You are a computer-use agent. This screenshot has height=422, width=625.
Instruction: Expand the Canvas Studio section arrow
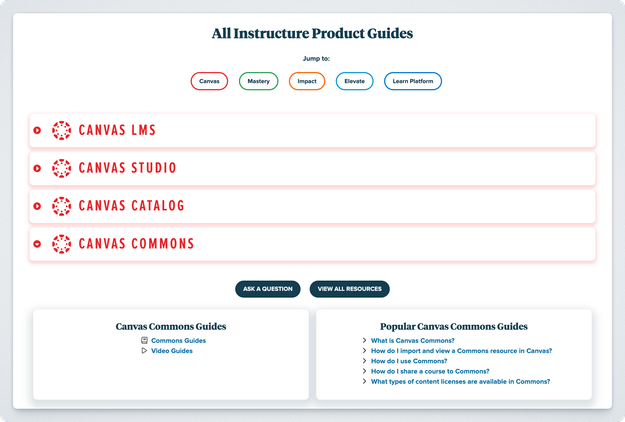pos(37,168)
